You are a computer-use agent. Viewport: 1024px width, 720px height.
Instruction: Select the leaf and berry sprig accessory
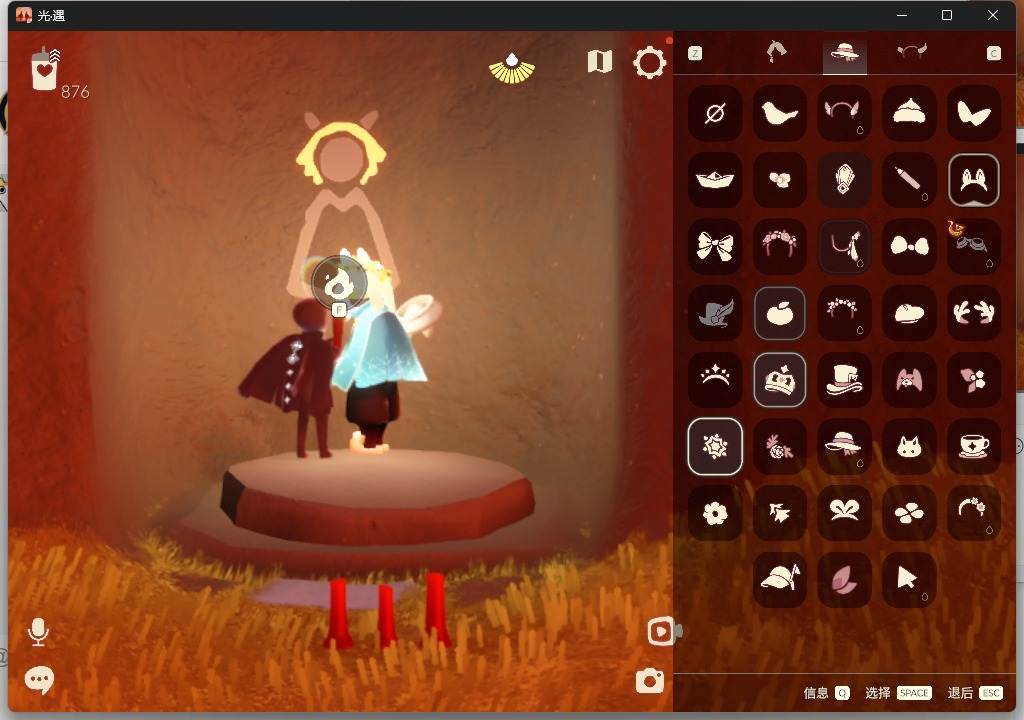click(x=974, y=380)
